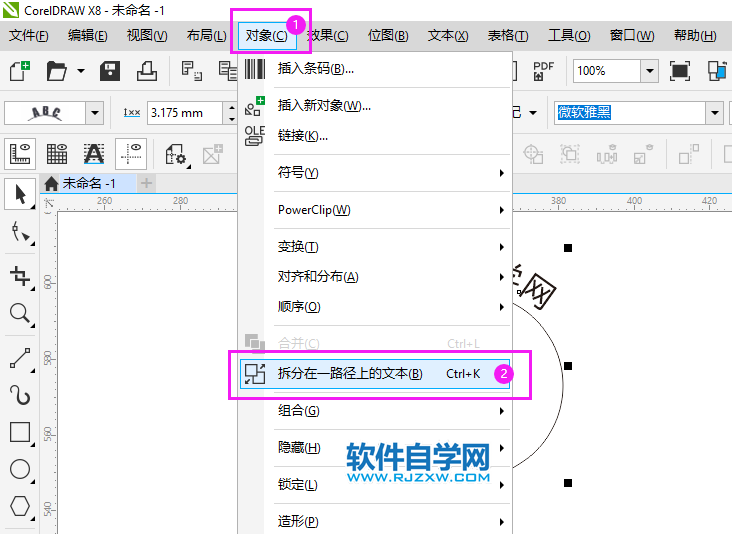Image resolution: width=732 pixels, height=534 pixels.
Task: Select the Freehand line tool
Action: [x=20, y=359]
